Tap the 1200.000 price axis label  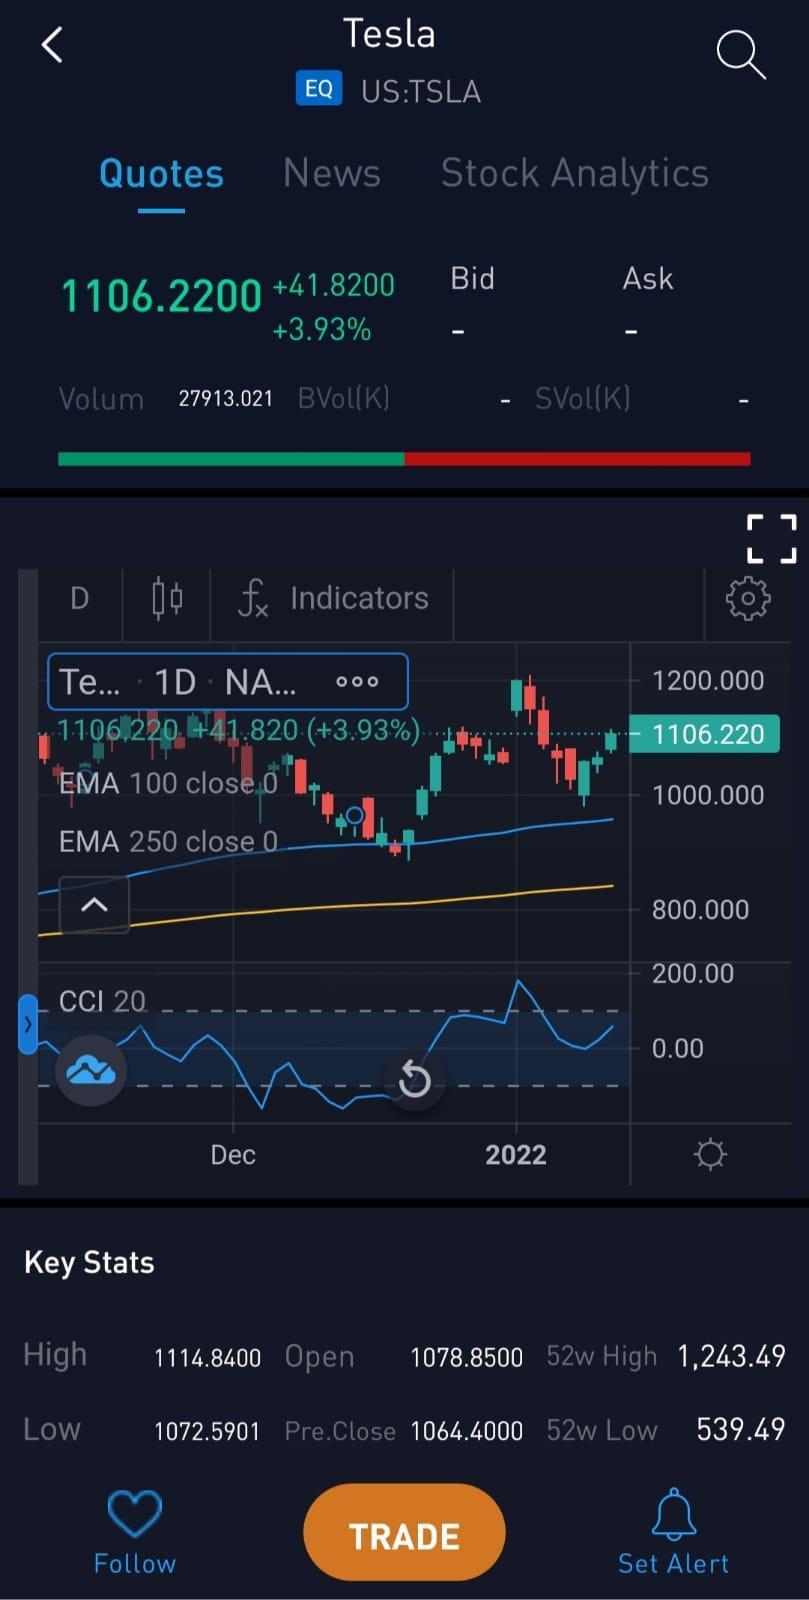point(708,681)
